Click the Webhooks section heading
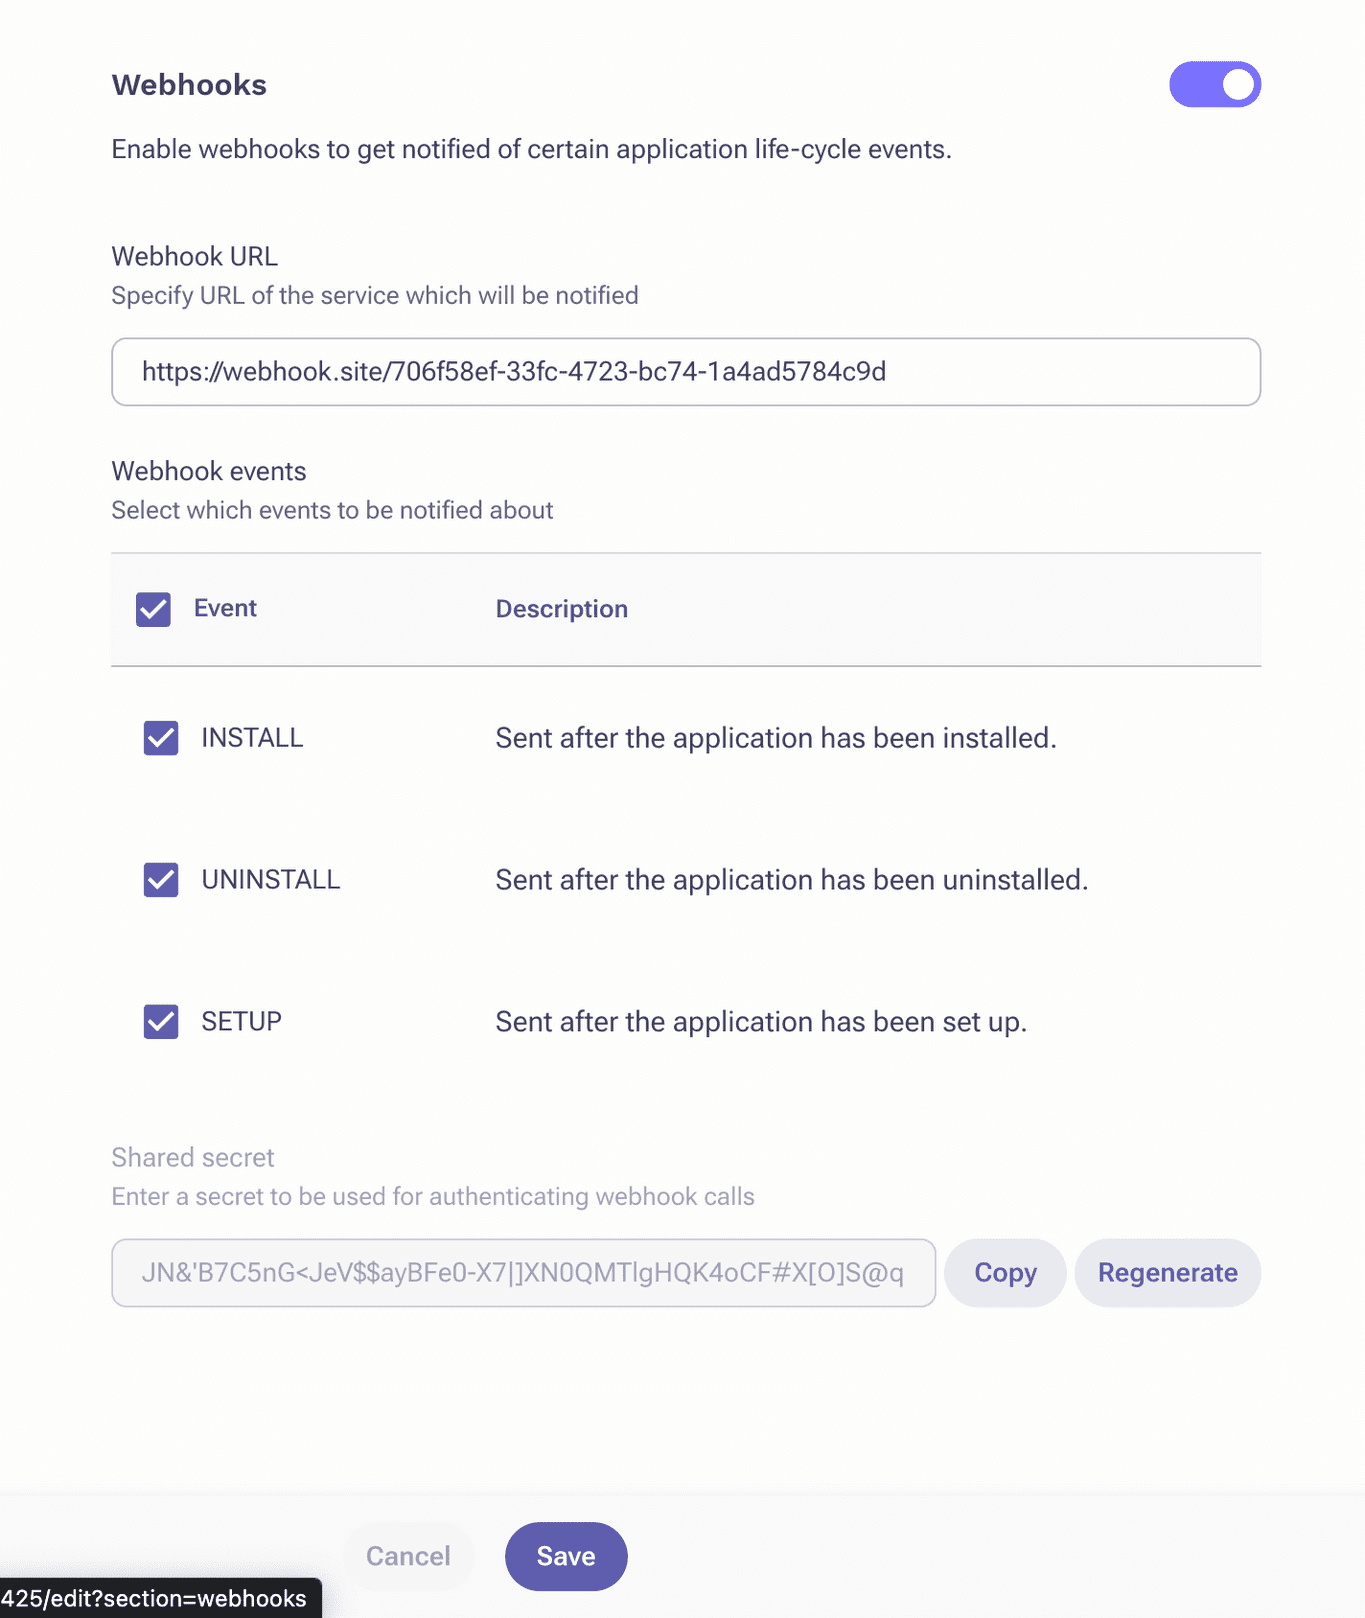The height and width of the screenshot is (1618, 1365). (189, 85)
